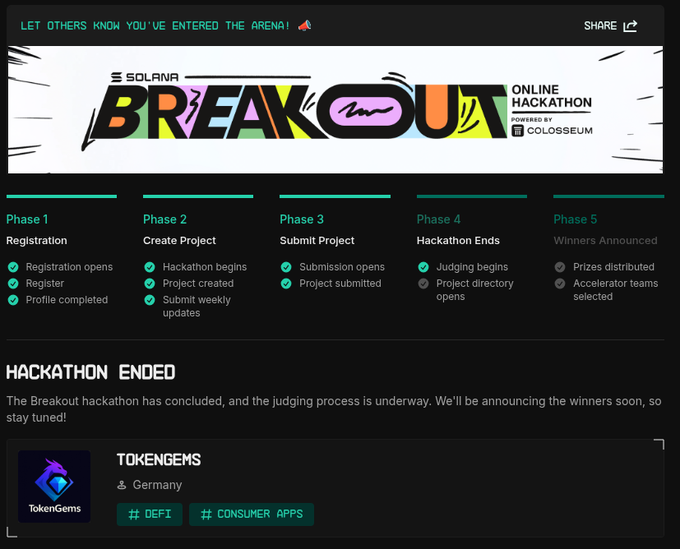Click the Registration opens text
Viewport: 680px width, 549px height.
69,267
